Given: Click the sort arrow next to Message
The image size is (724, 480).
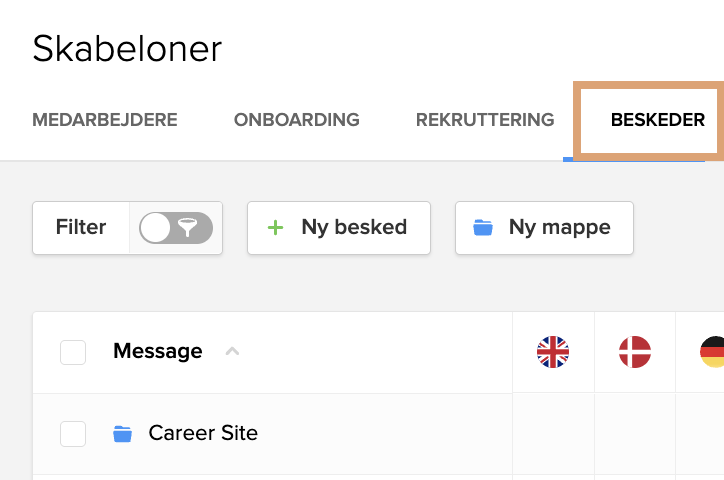Looking at the screenshot, I should coord(232,352).
